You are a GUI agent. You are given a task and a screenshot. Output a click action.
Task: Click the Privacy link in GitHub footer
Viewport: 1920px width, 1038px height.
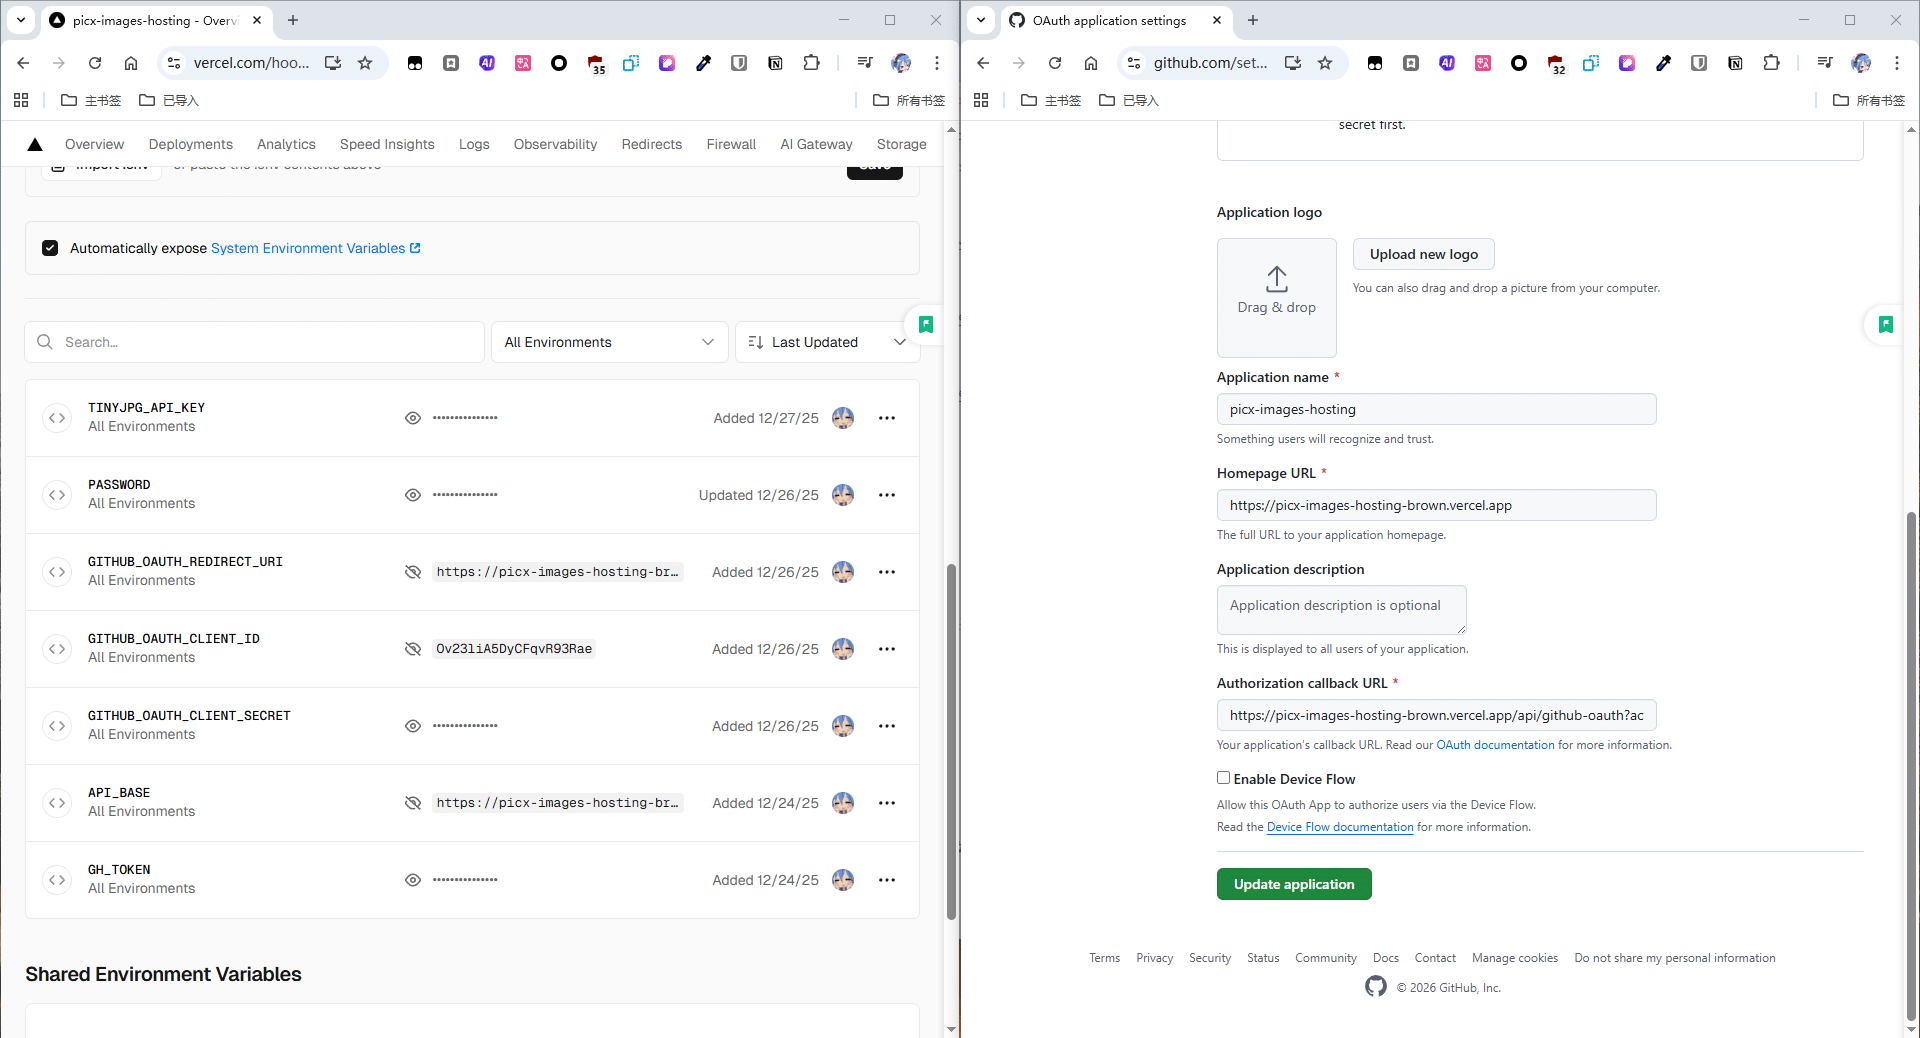(1154, 958)
